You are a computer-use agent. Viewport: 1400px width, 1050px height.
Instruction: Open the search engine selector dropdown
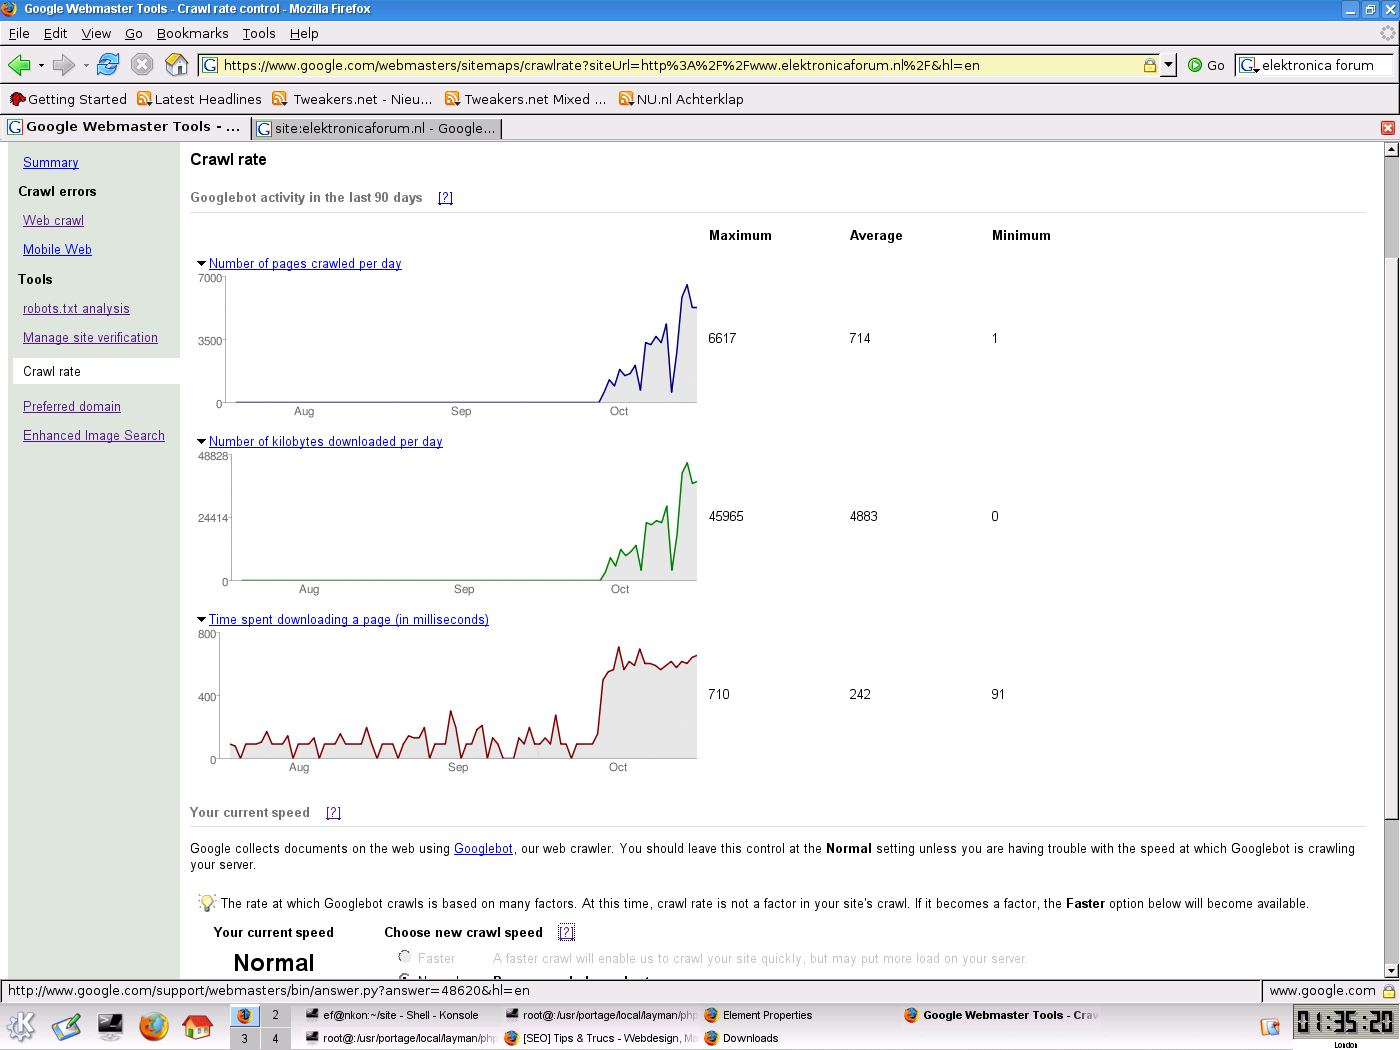[x=1248, y=65]
